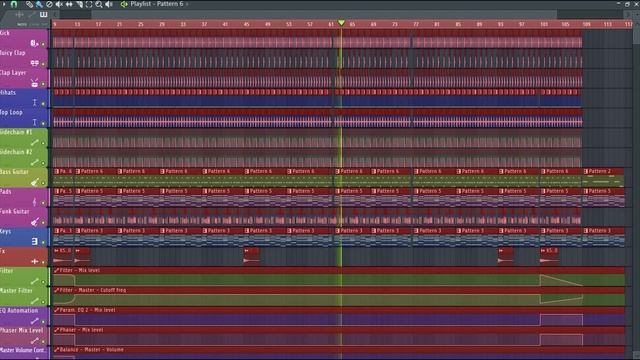Select the Master Volume Cont track header
Viewport: 640px width, 360px height.
[24, 353]
